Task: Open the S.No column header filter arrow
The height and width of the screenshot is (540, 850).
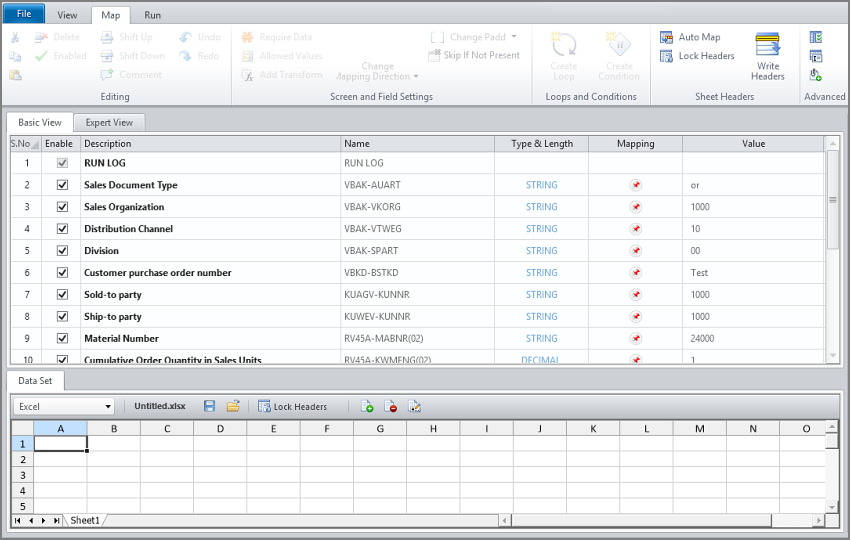Action: point(35,145)
